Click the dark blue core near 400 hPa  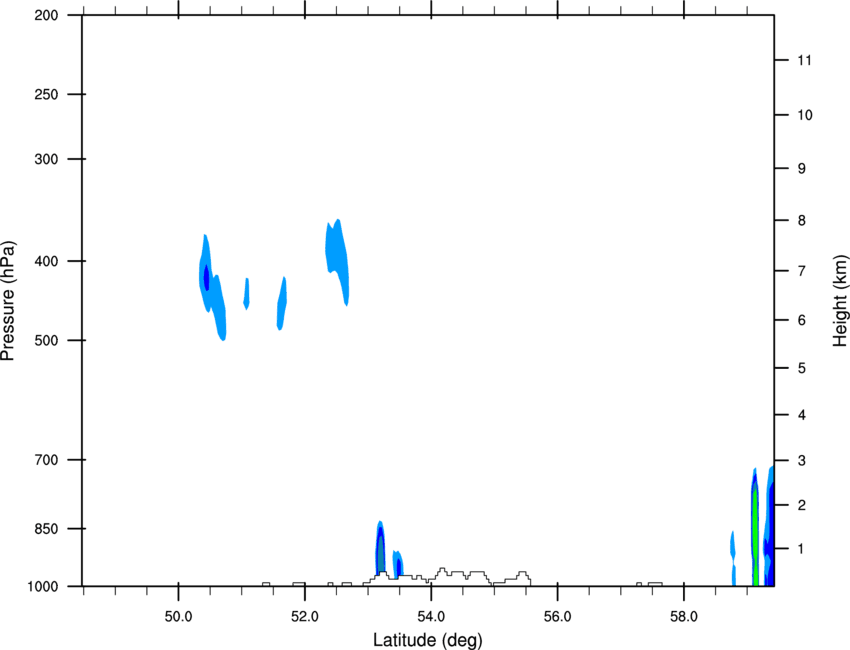point(206,278)
